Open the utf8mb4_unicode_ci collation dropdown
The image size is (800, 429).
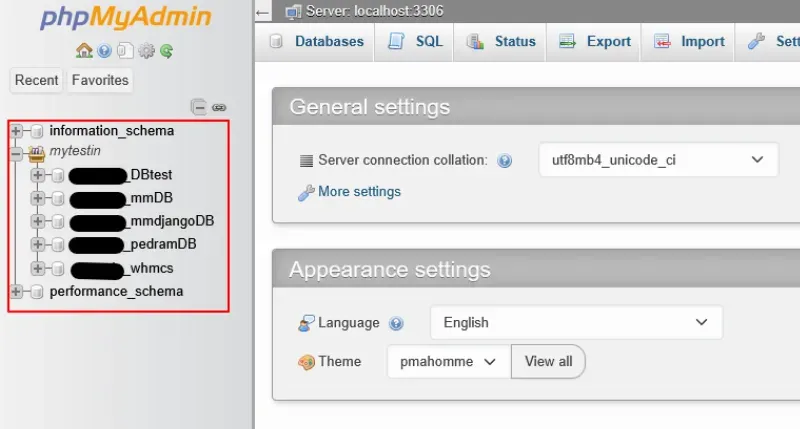658,160
